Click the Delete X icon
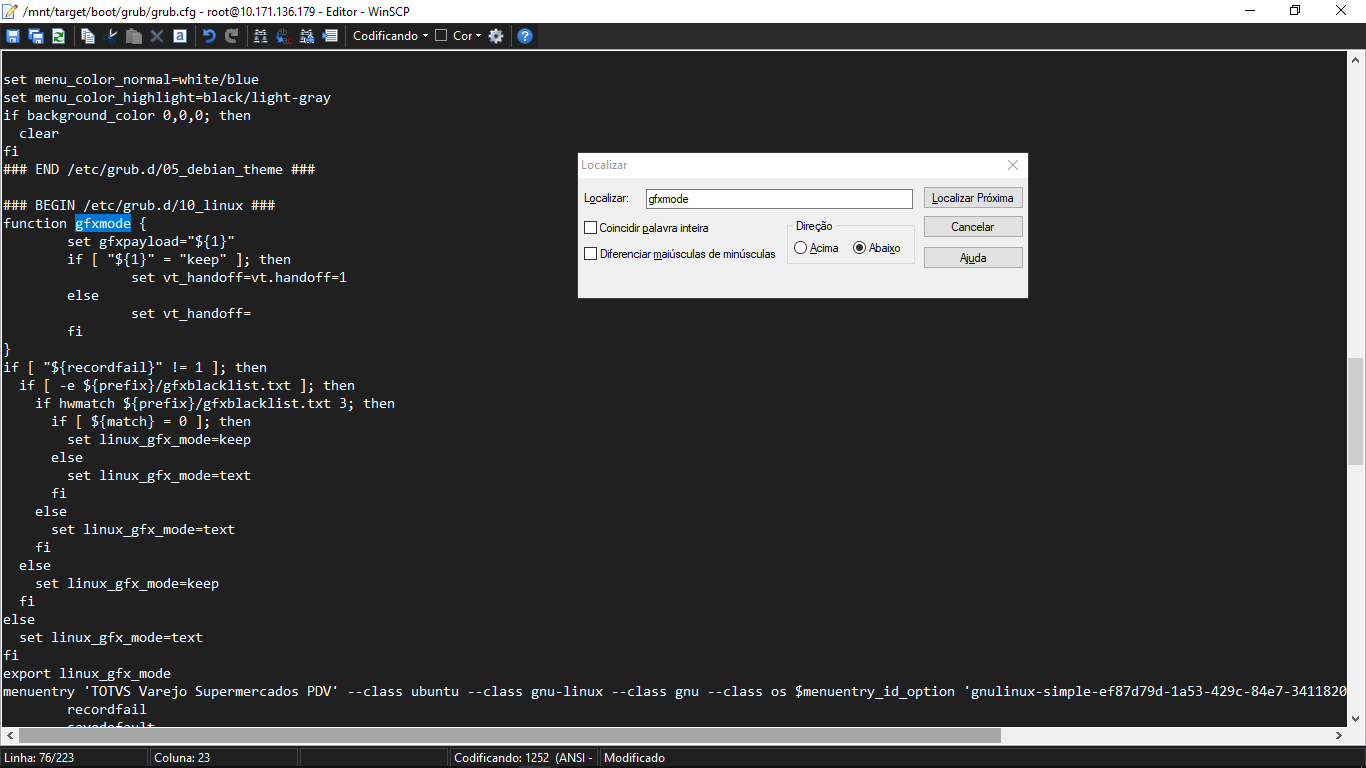 pos(157,36)
